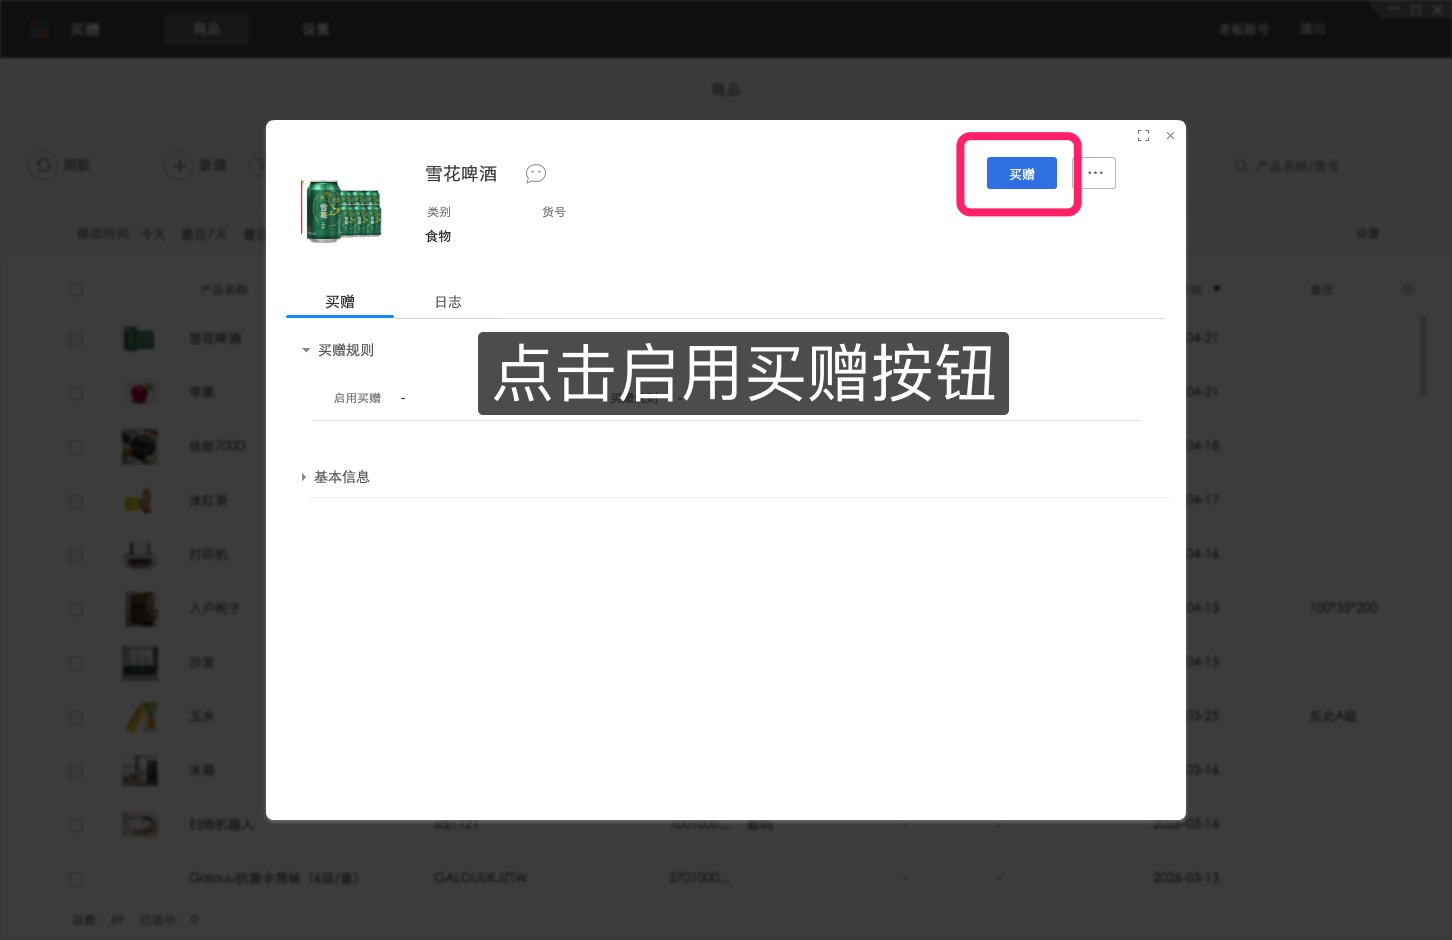Open the 商品 tab in top bar
Viewport: 1452px width, 940px height.
(x=207, y=29)
